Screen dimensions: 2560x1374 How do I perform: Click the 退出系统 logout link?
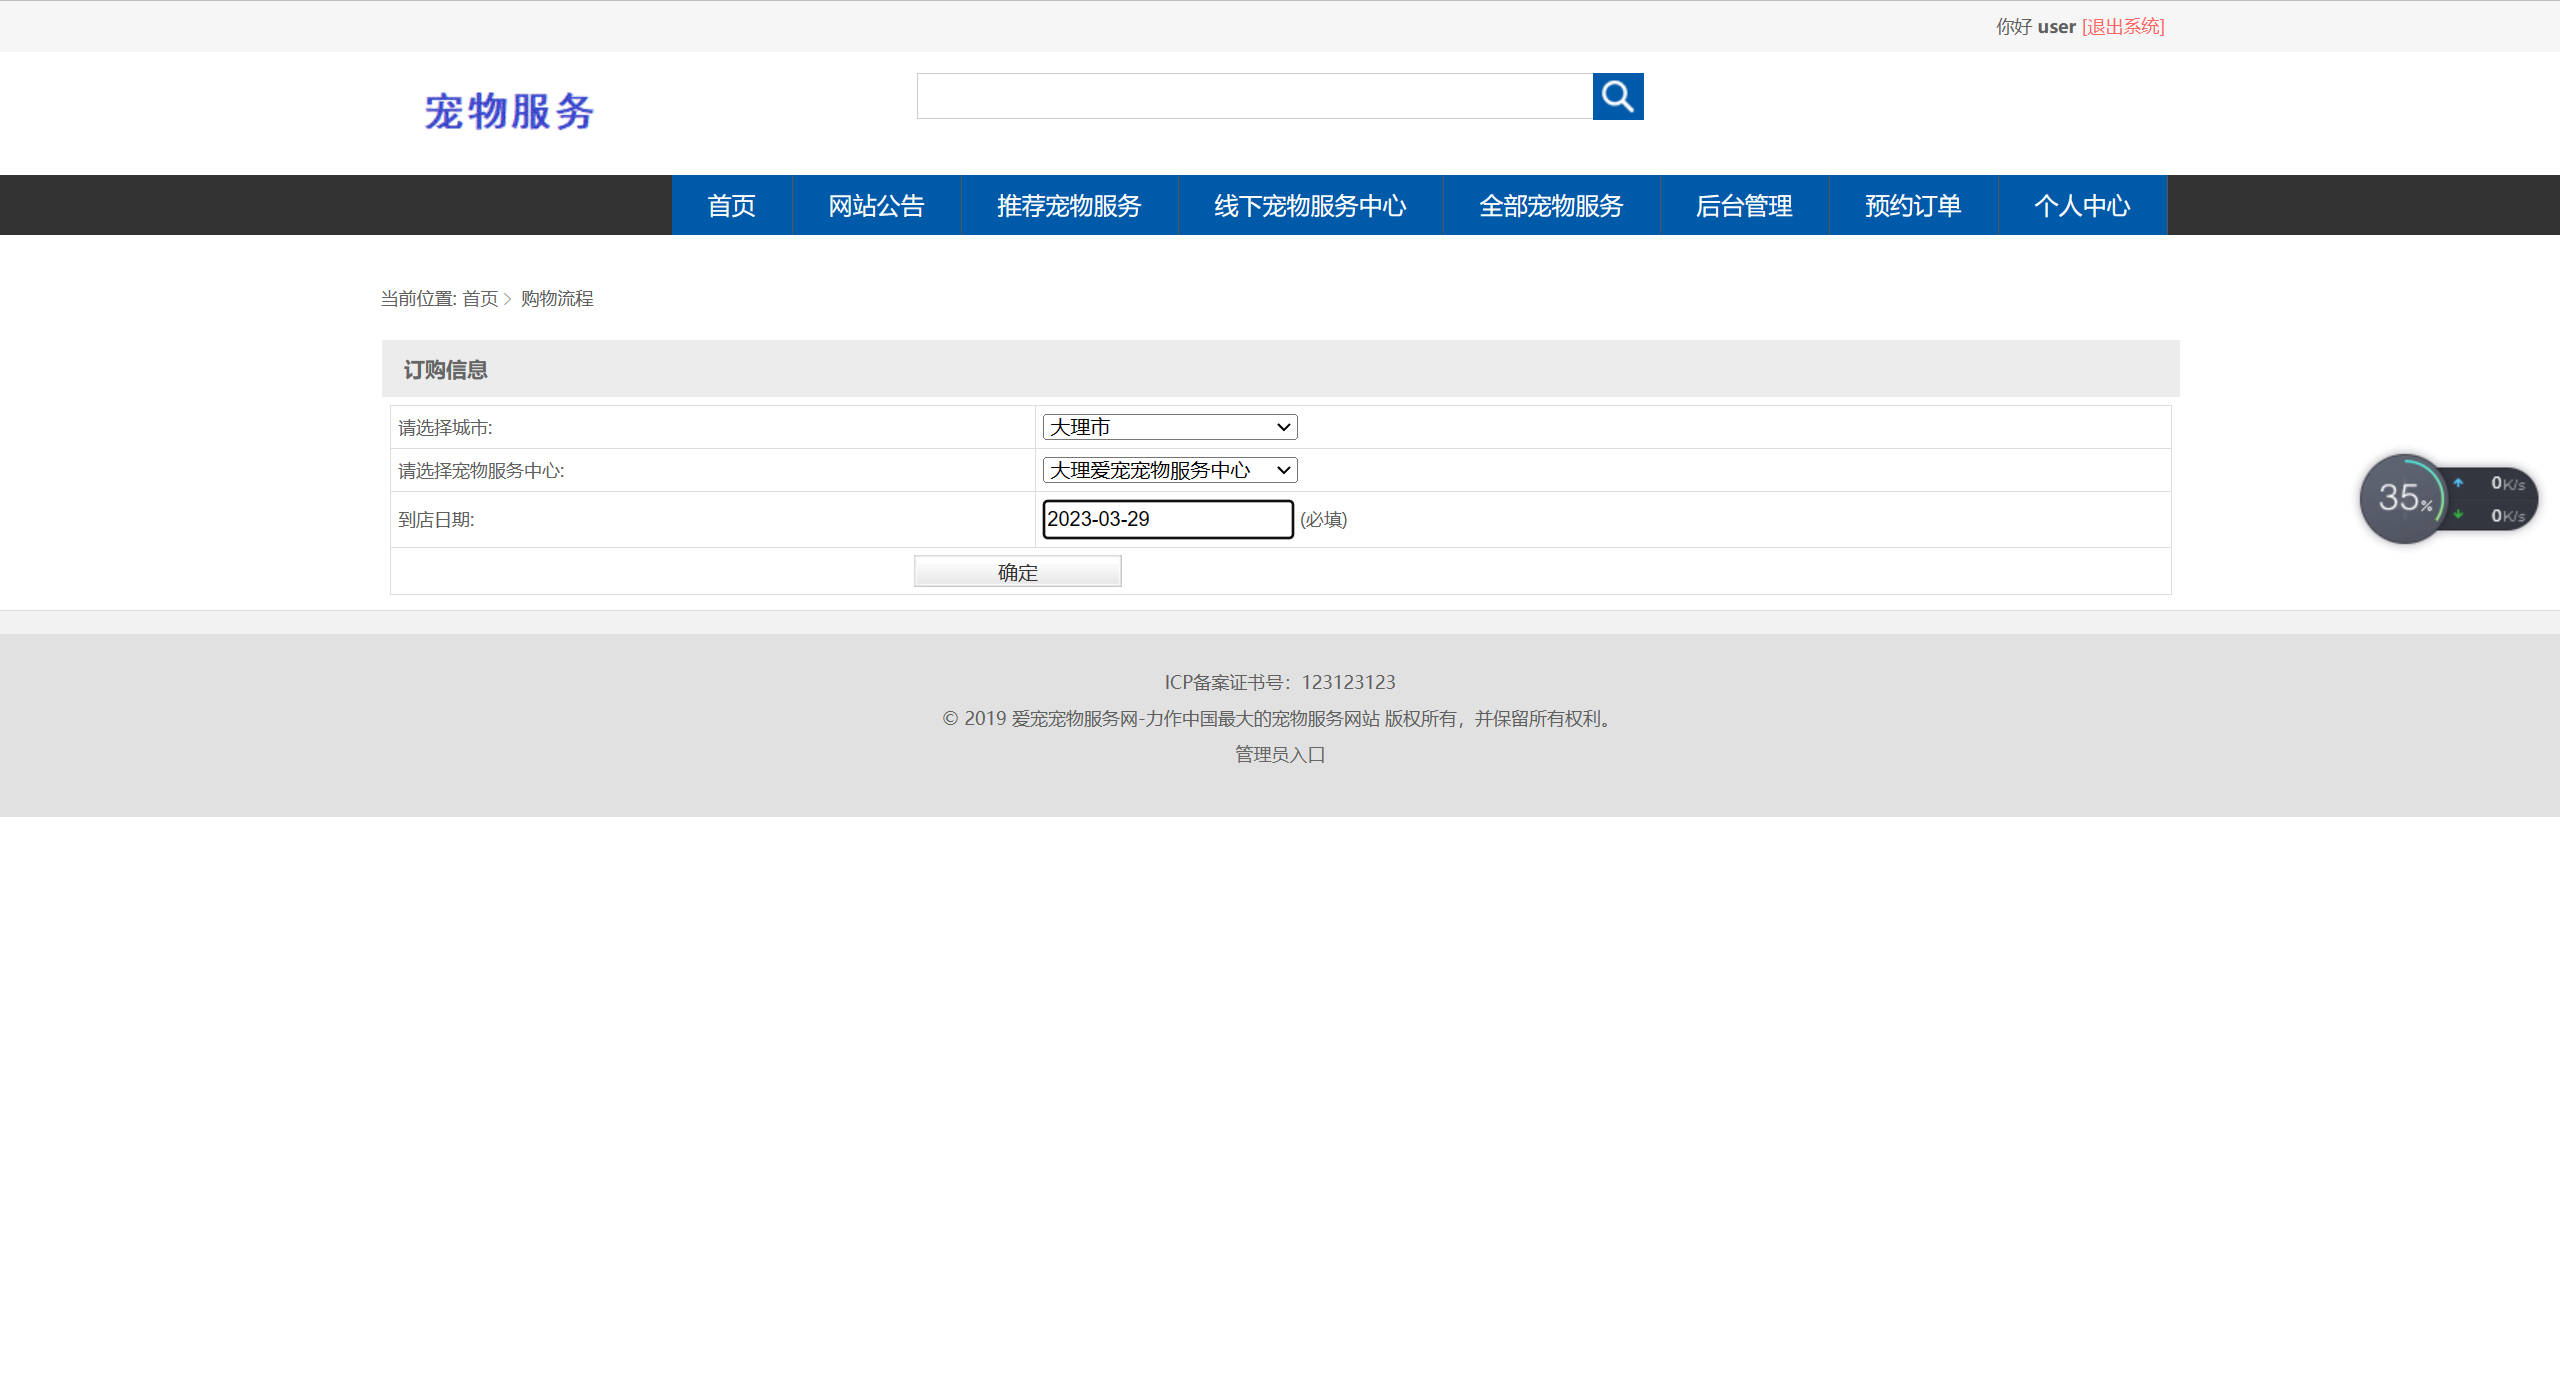tap(2122, 26)
